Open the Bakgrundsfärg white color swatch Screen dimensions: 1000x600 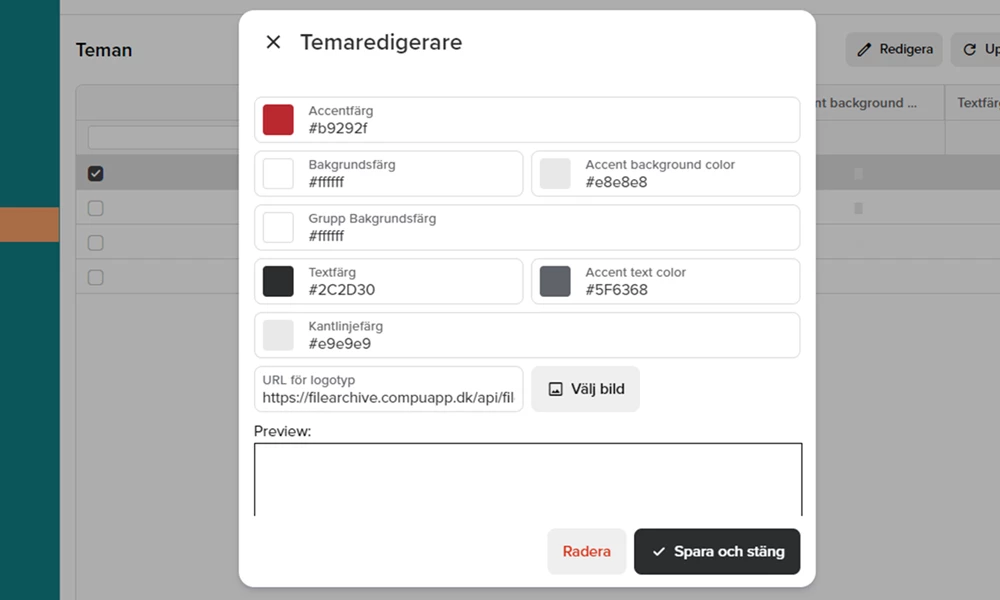click(278, 173)
